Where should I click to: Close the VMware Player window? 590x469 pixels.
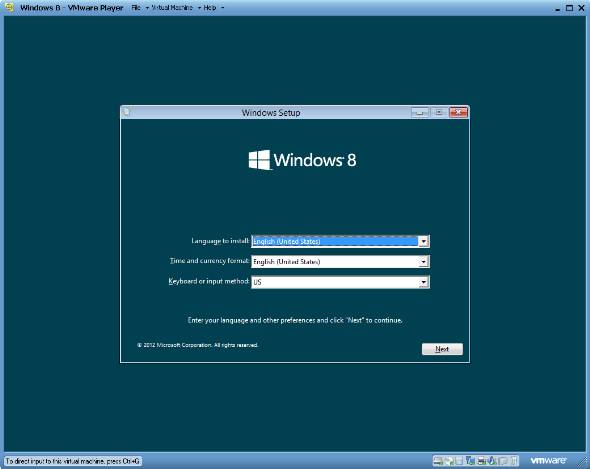point(581,8)
